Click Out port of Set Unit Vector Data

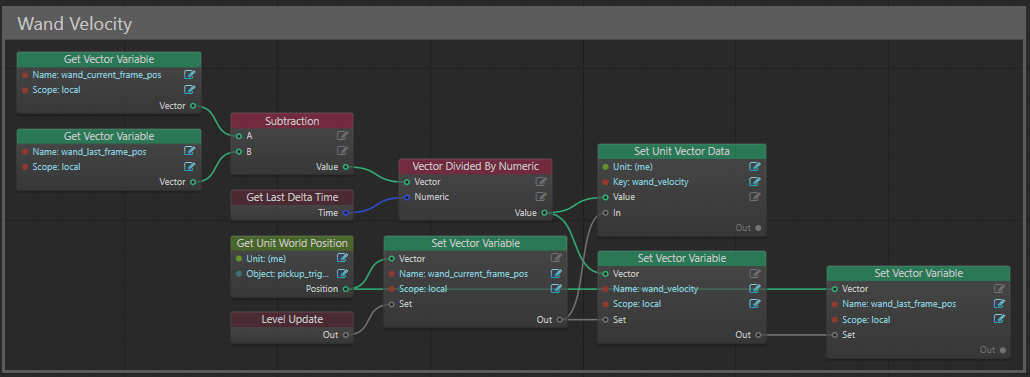pos(758,228)
